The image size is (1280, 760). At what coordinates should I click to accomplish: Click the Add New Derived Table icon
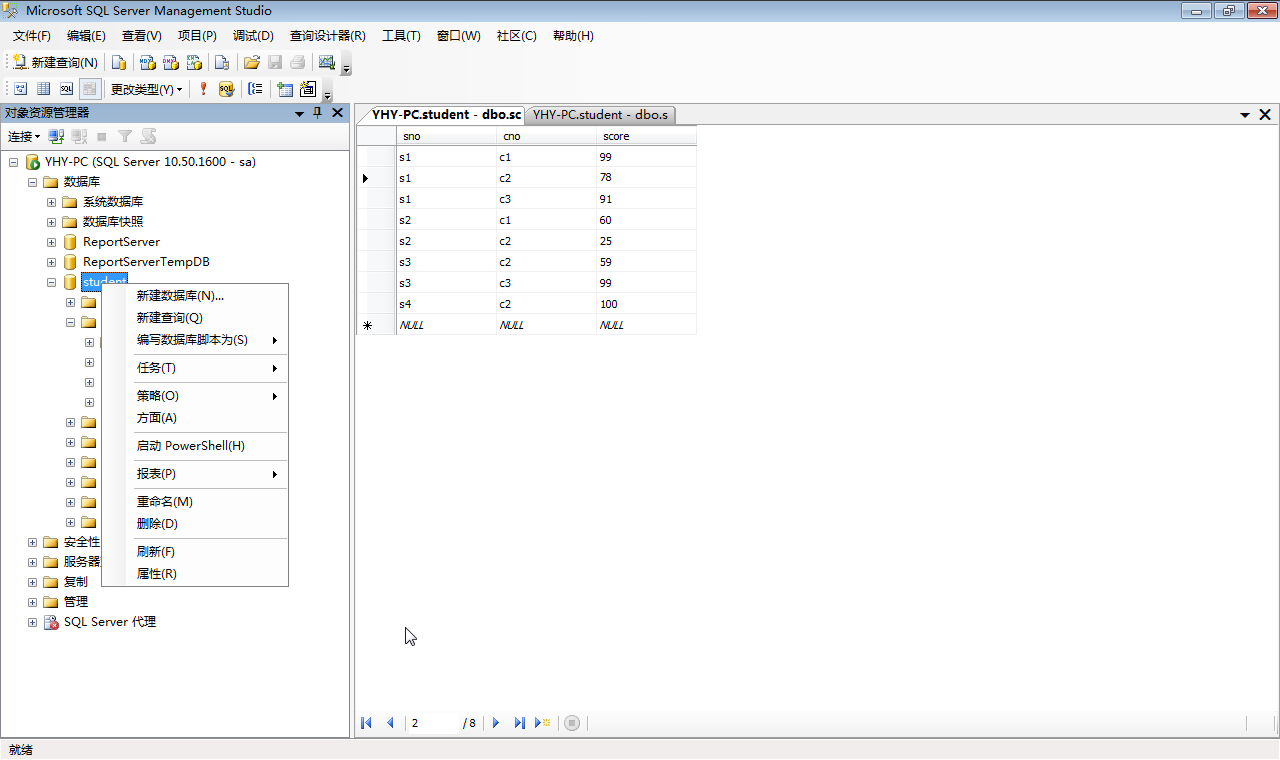(x=308, y=89)
